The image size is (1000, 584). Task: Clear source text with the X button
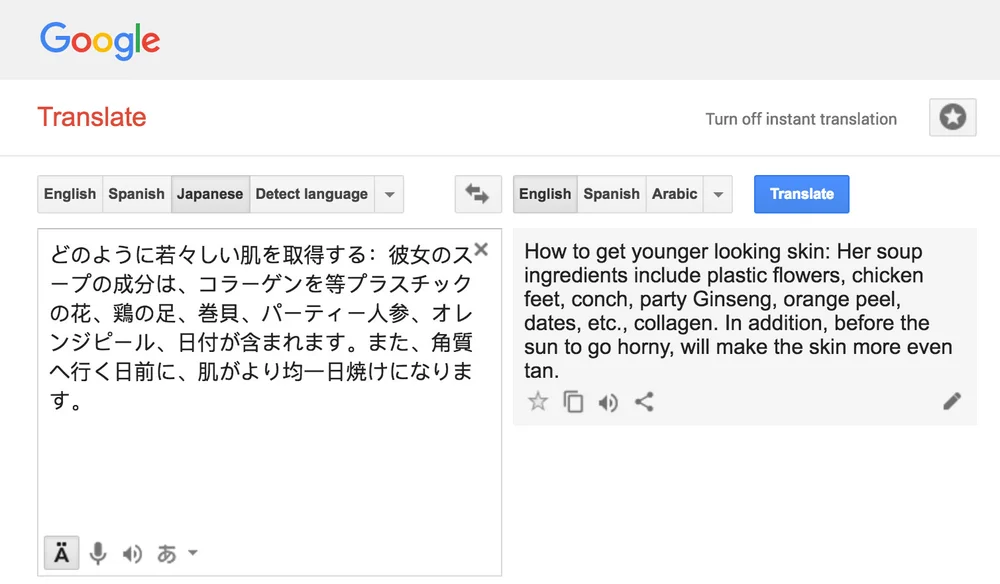pyautogui.click(x=482, y=249)
